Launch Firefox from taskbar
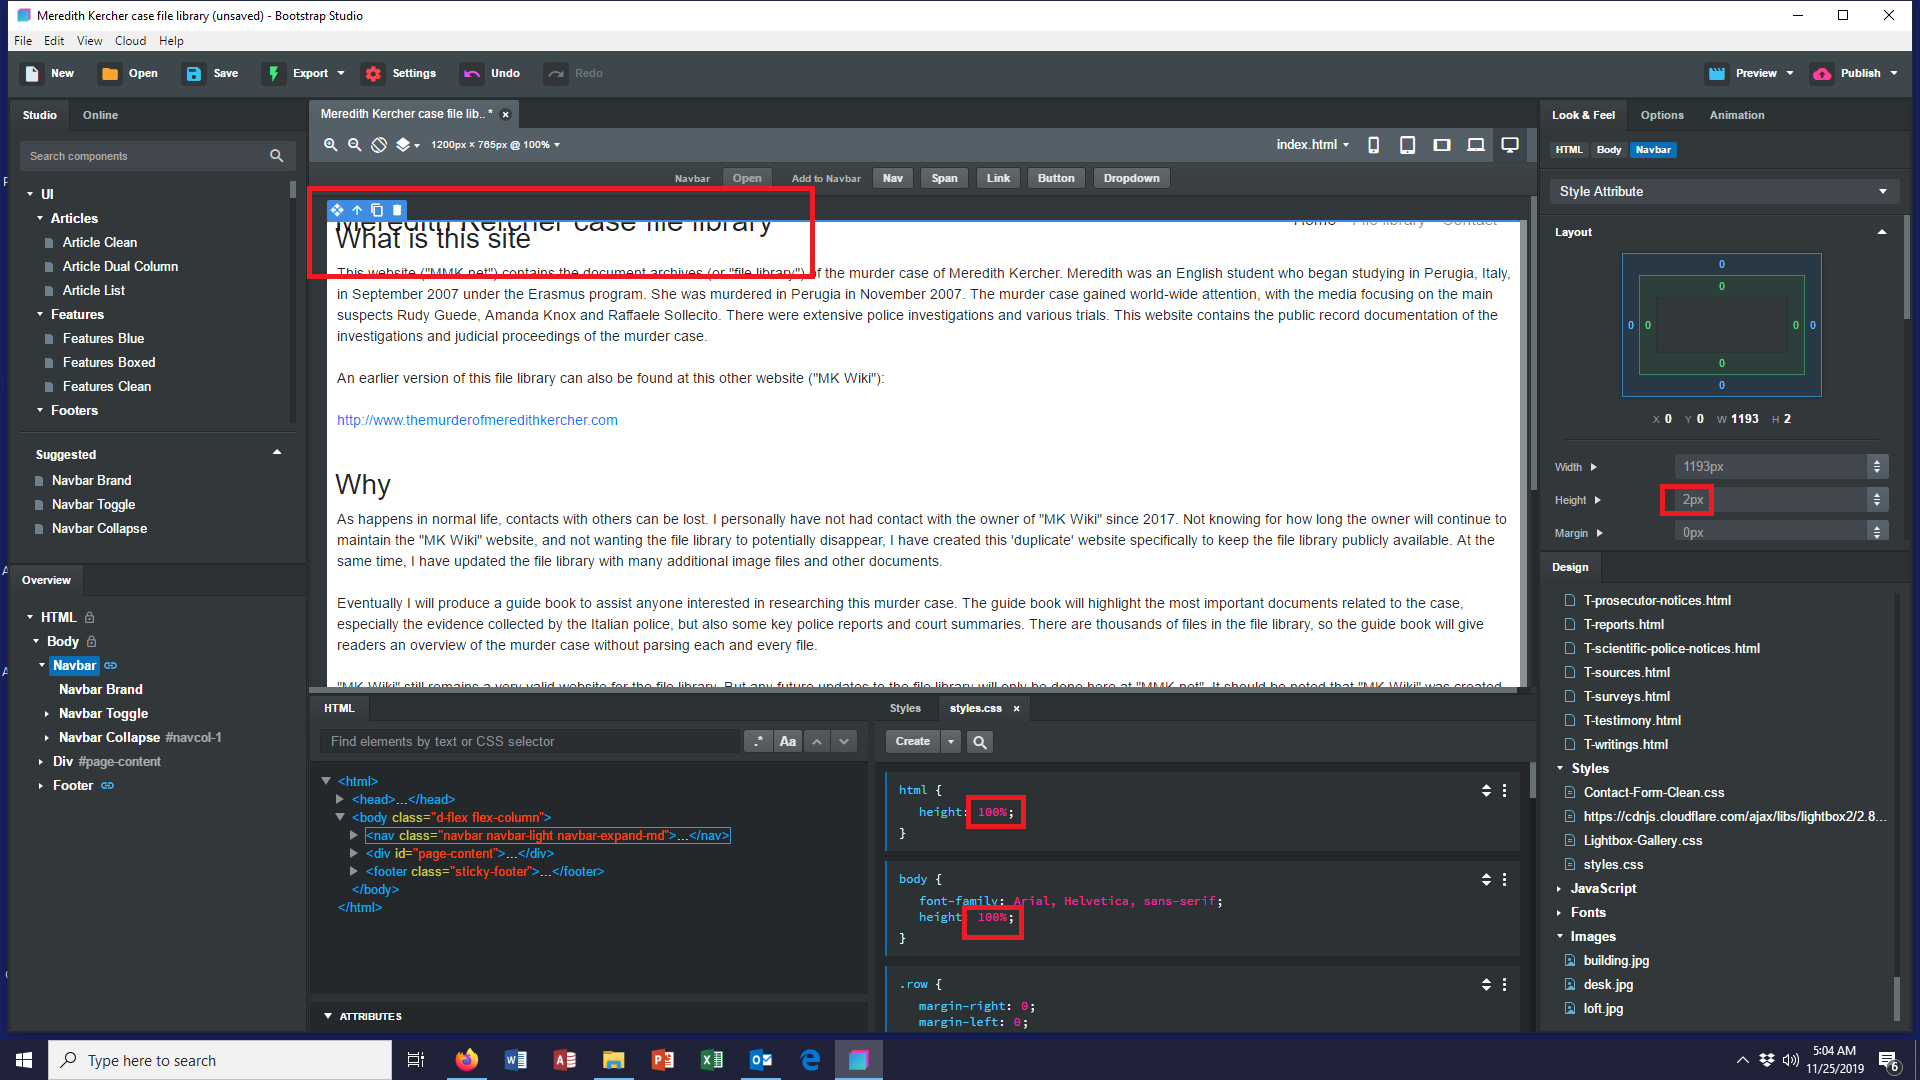1920x1080 pixels. tap(466, 1060)
